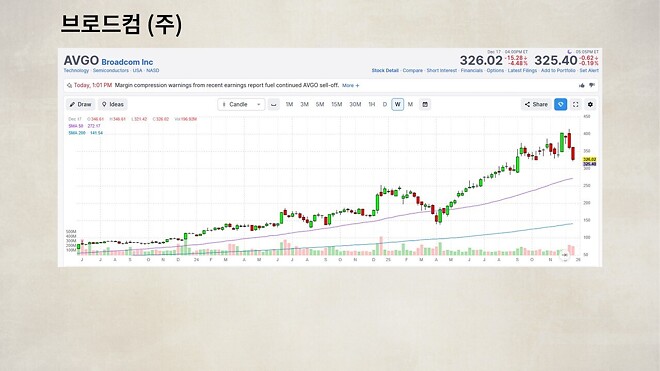Viewport: 660px width, 371px height.
Task: Open the Options link
Action: click(x=495, y=70)
